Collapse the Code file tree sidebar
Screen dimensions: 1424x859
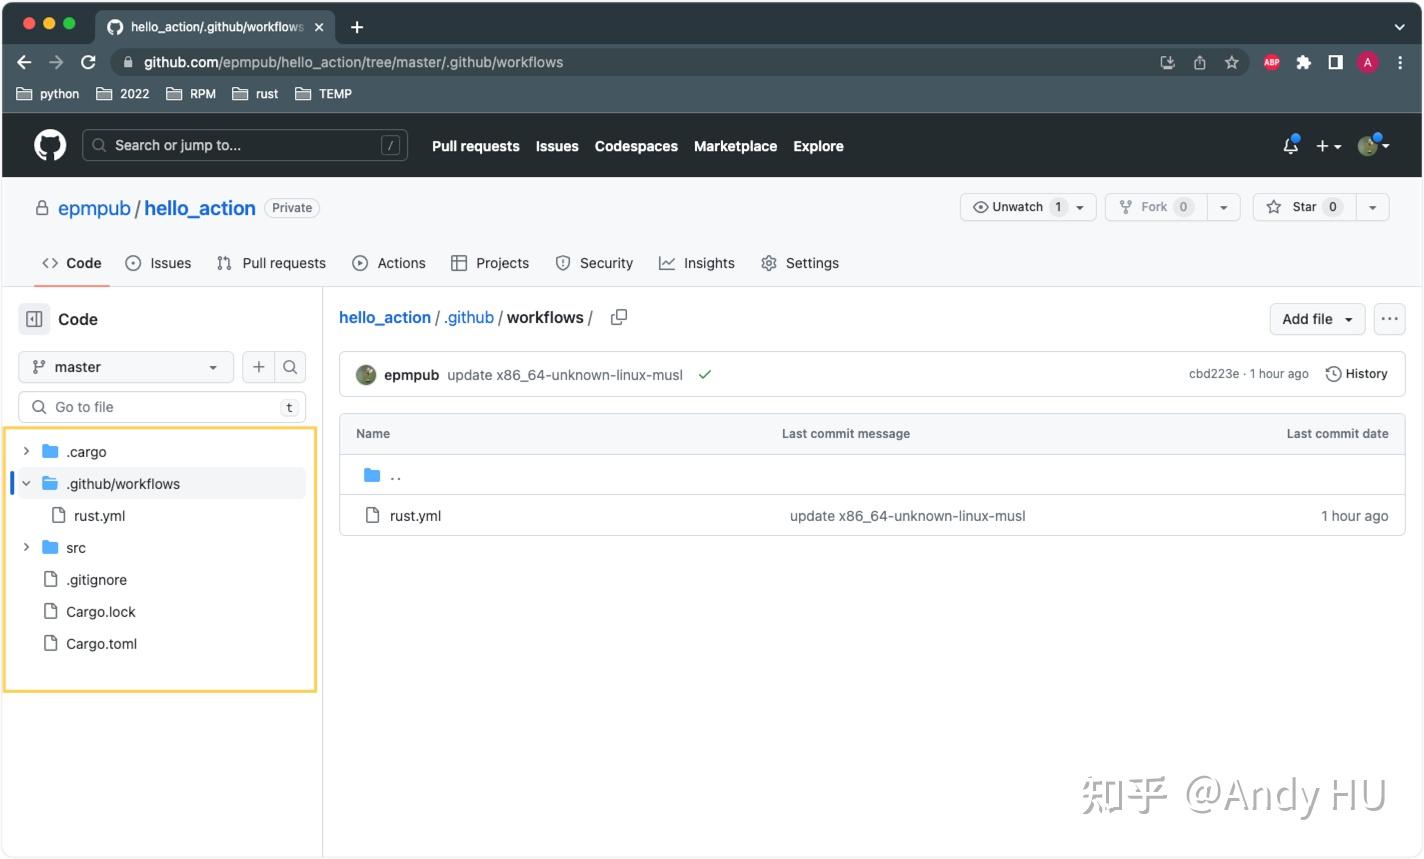click(x=34, y=318)
